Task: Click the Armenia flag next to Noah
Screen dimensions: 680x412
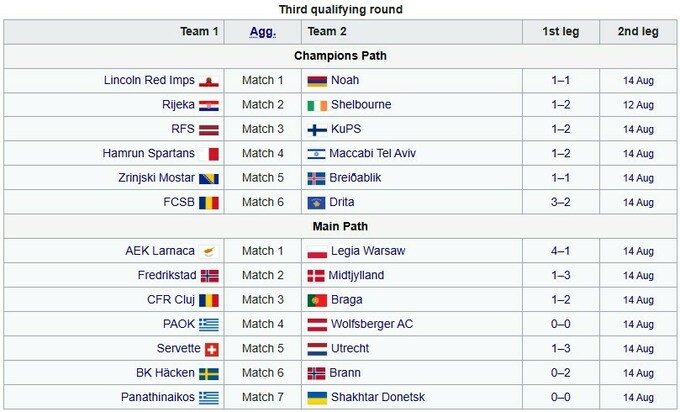Action: tap(316, 80)
